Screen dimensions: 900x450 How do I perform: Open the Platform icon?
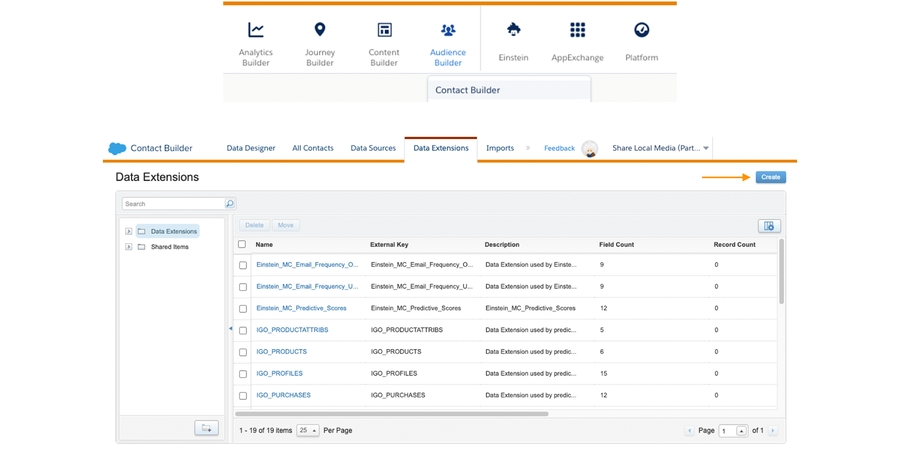642,30
